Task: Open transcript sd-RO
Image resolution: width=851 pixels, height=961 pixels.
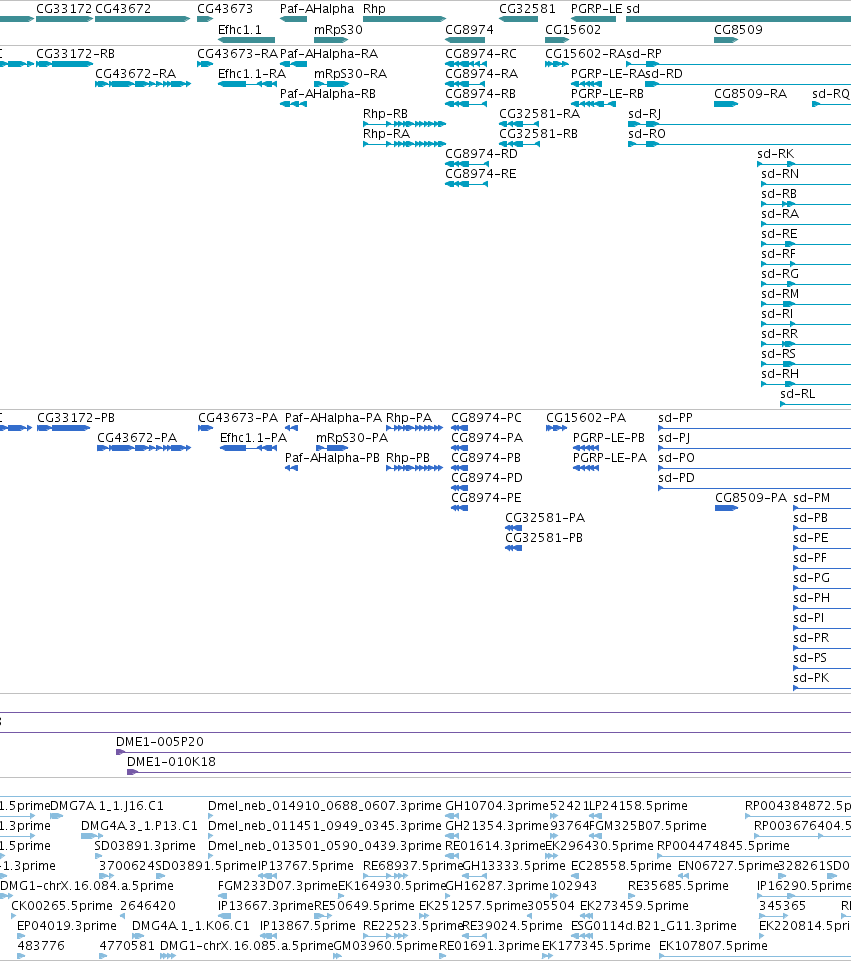Action: 647,134
